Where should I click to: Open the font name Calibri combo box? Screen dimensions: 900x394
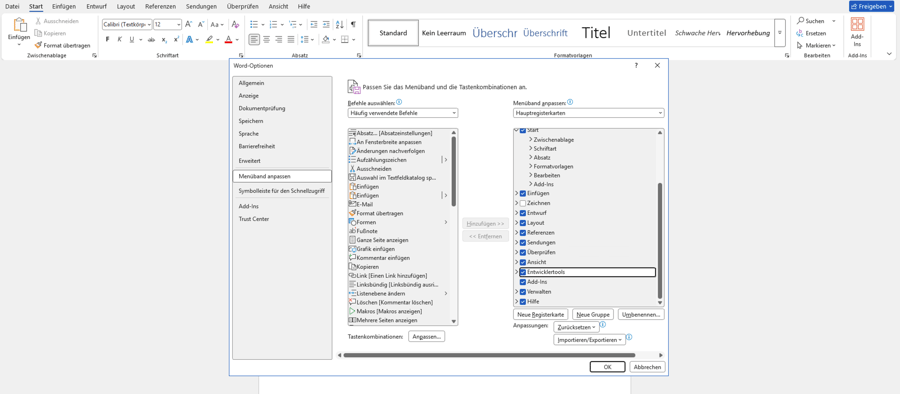127,24
